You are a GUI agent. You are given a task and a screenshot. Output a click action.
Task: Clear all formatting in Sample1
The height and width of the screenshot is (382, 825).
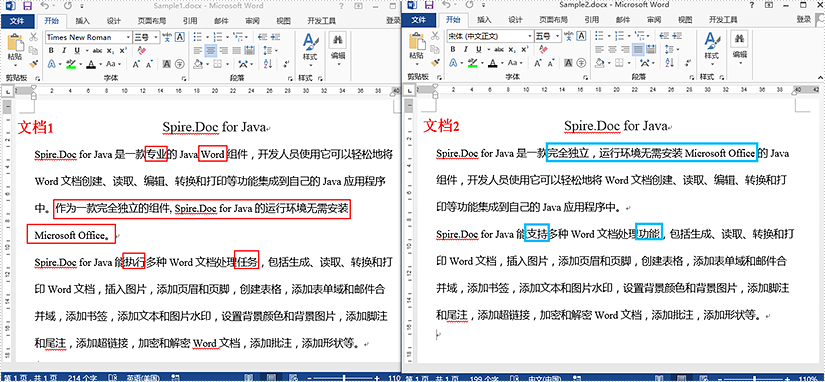tap(142, 51)
